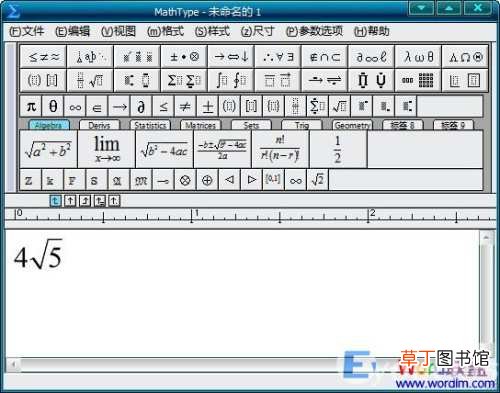This screenshot has width=500, height=393.
Task: Open the spaces and ellipses palette
Action: pos(90,57)
